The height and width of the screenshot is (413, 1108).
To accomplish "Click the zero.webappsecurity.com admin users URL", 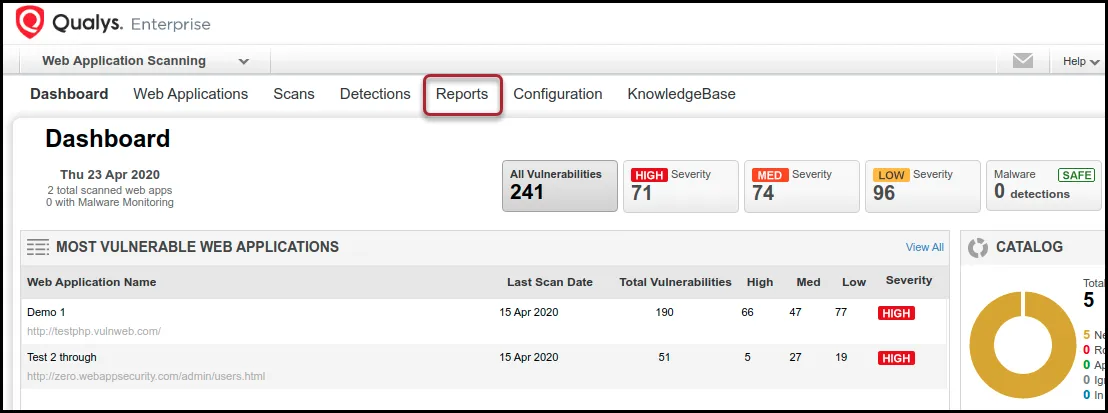I will click(146, 376).
